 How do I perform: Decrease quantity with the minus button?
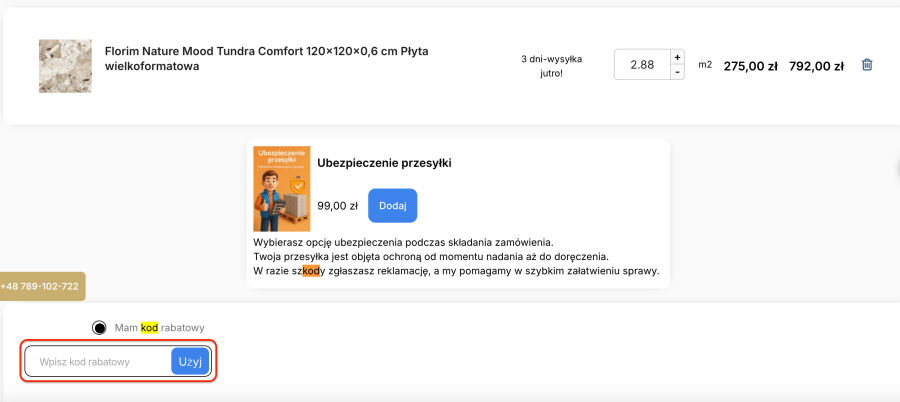point(677,72)
